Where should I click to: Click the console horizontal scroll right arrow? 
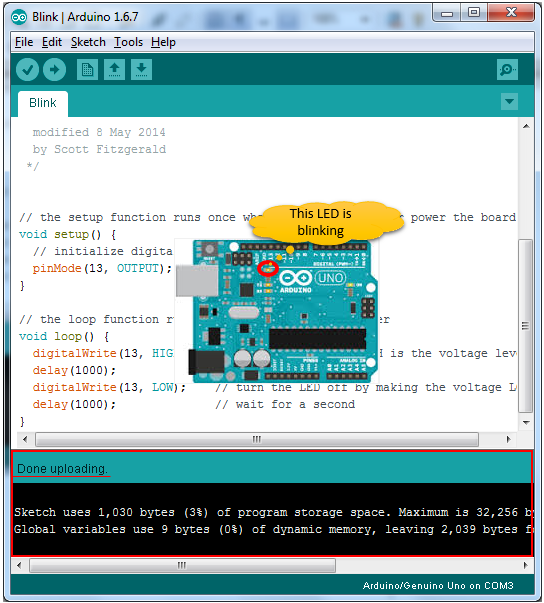click(x=526, y=565)
